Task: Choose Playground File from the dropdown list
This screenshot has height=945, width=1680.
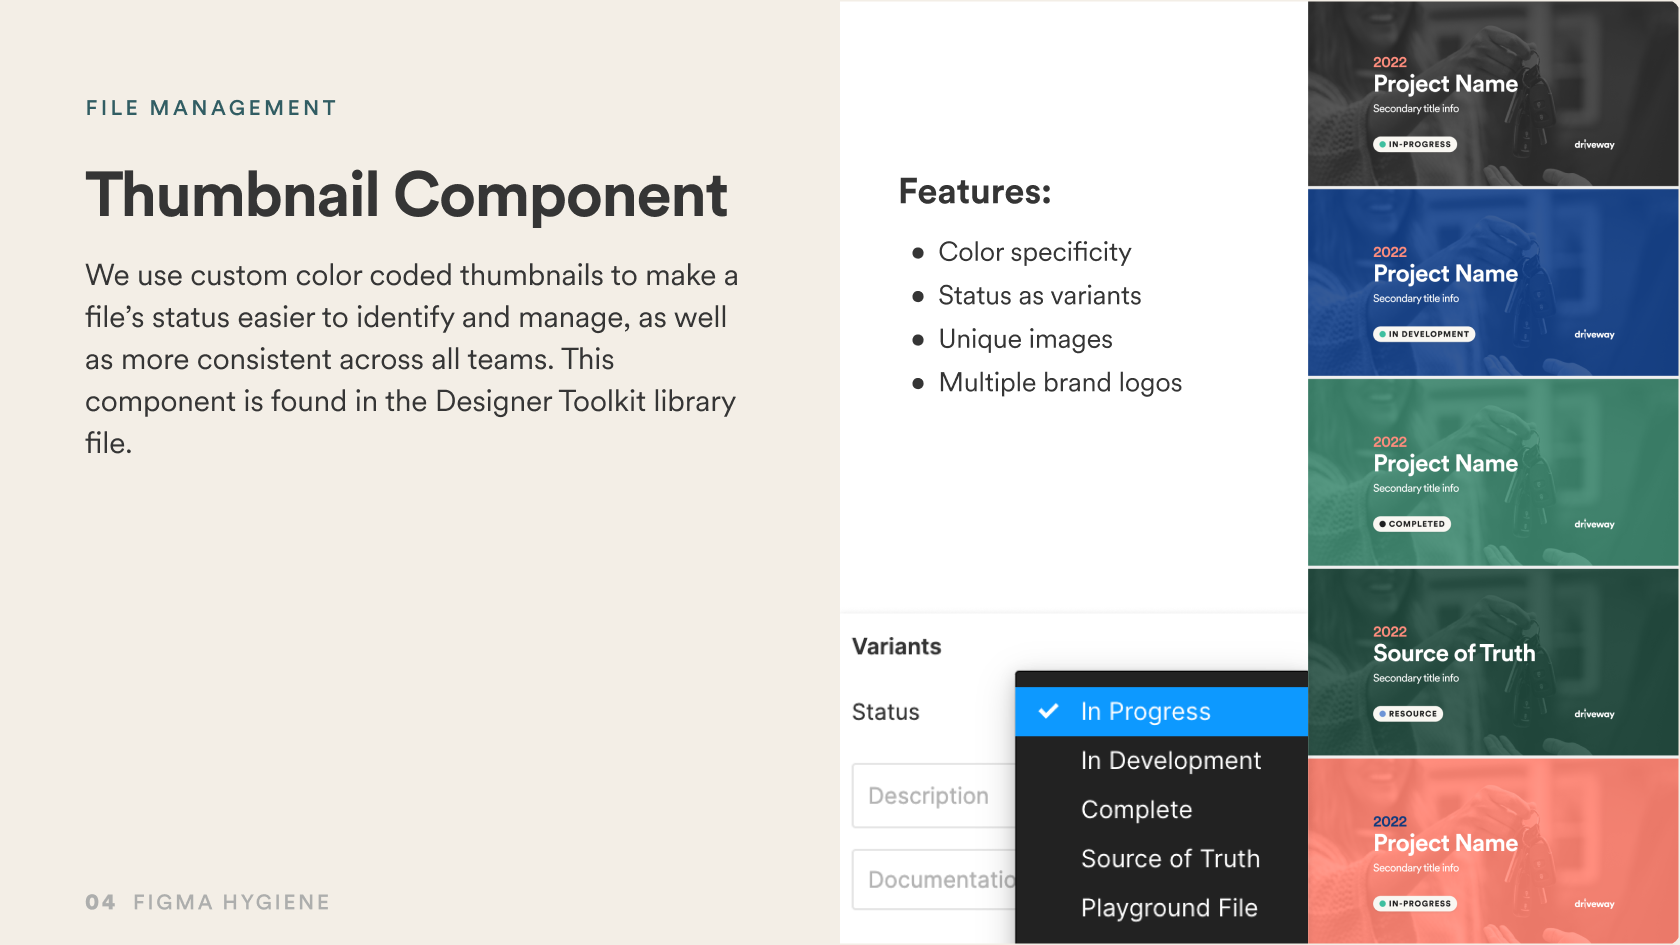Action: point(1169,908)
